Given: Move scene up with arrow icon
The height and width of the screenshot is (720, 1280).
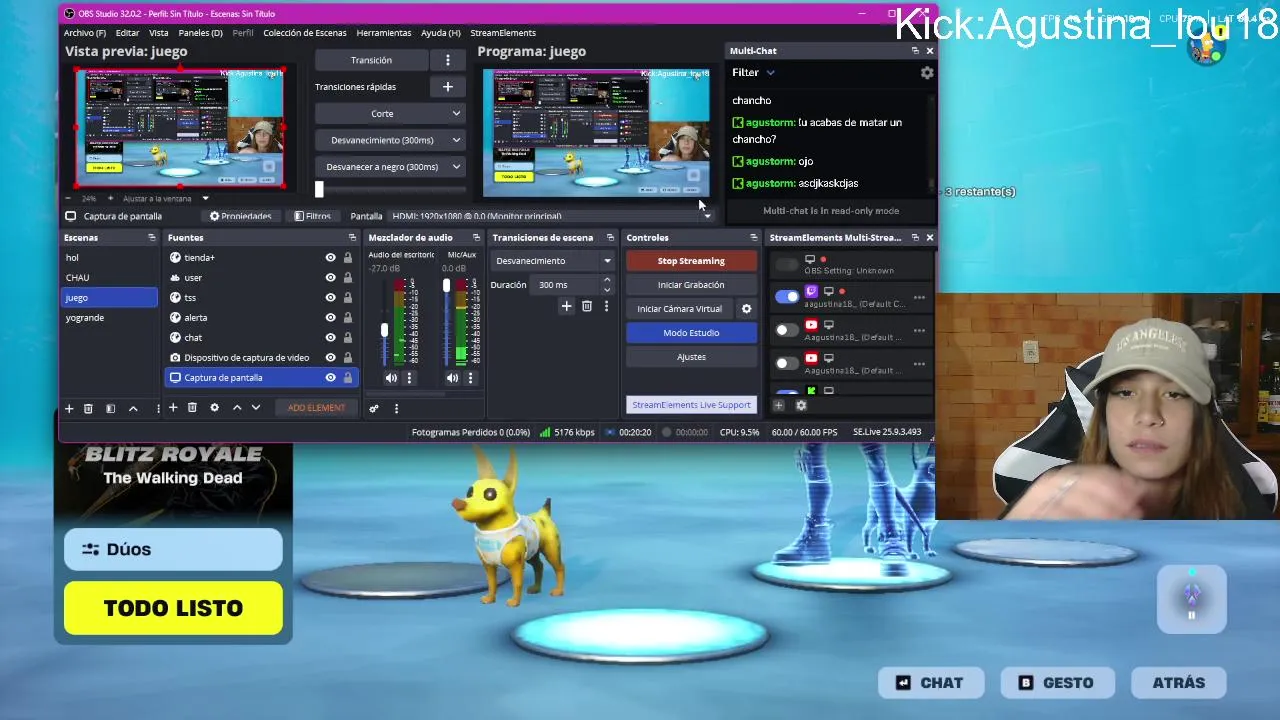Looking at the screenshot, I should tap(132, 408).
